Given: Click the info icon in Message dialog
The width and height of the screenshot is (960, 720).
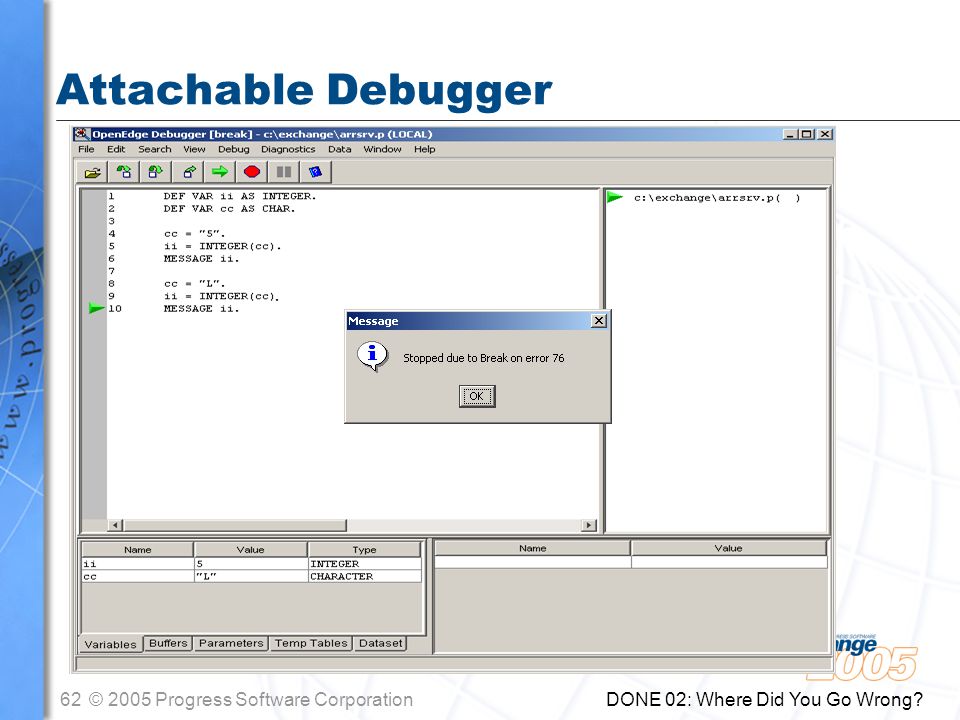Looking at the screenshot, I should click(x=372, y=356).
